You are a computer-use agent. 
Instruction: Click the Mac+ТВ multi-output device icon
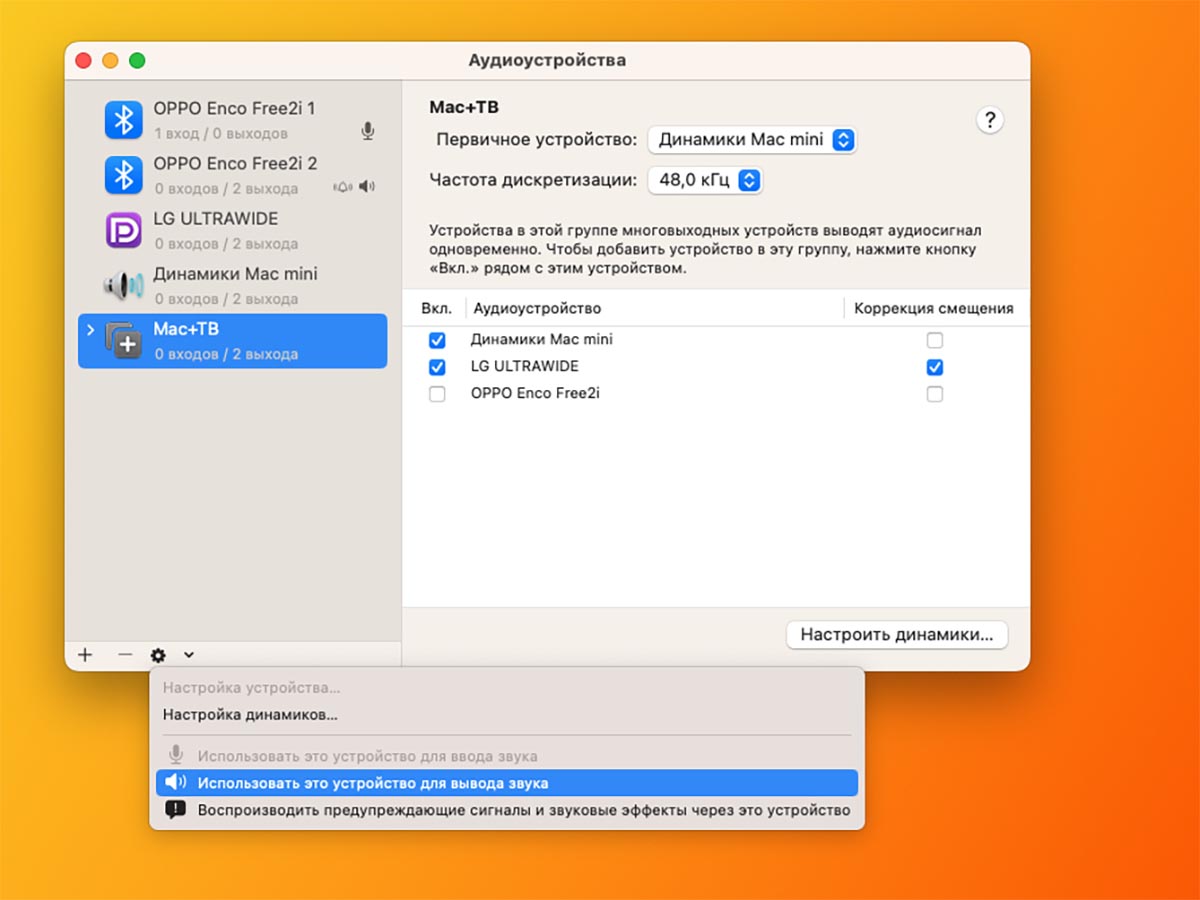[124, 341]
